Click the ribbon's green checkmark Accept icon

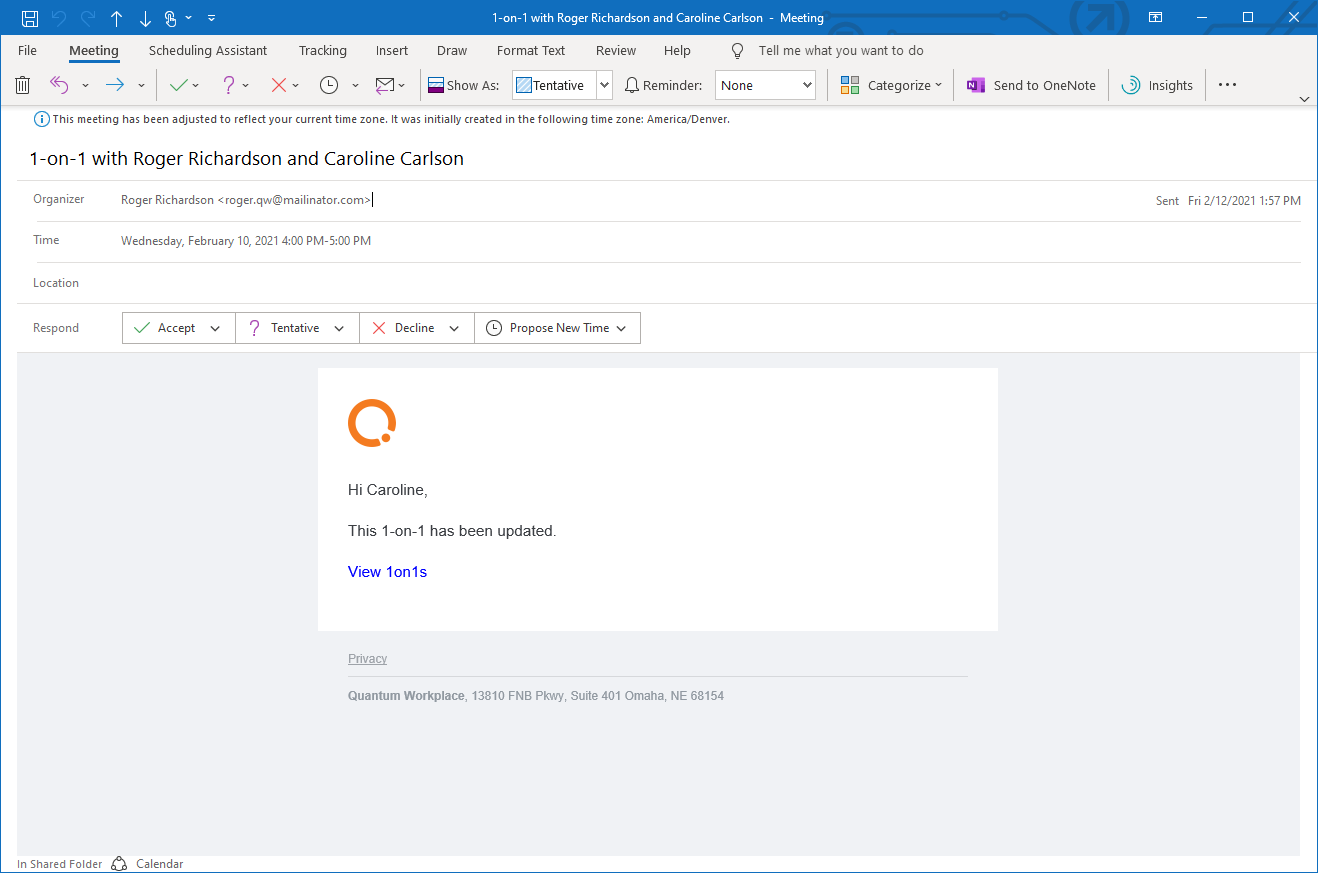178,86
